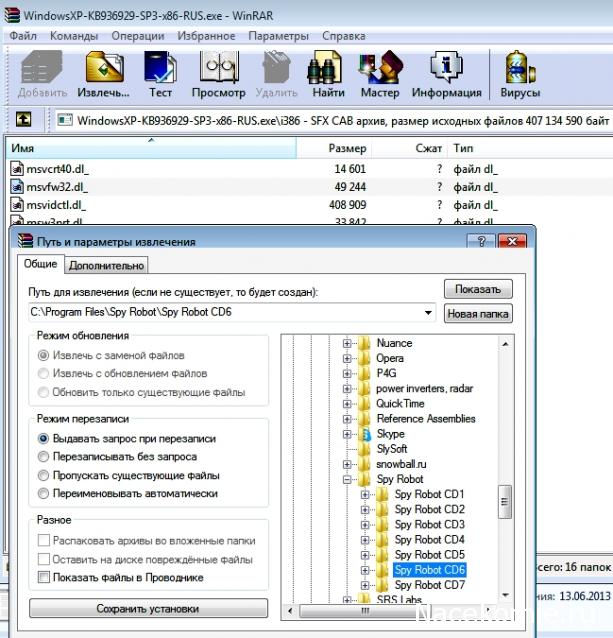The width and height of the screenshot is (613, 638).
Task: Run the Тест archive icon
Action: pos(160,67)
